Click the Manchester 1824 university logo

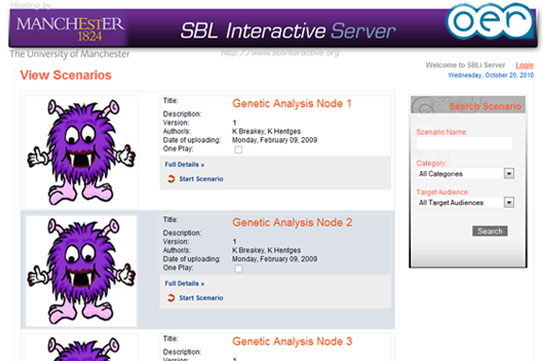(x=70, y=29)
